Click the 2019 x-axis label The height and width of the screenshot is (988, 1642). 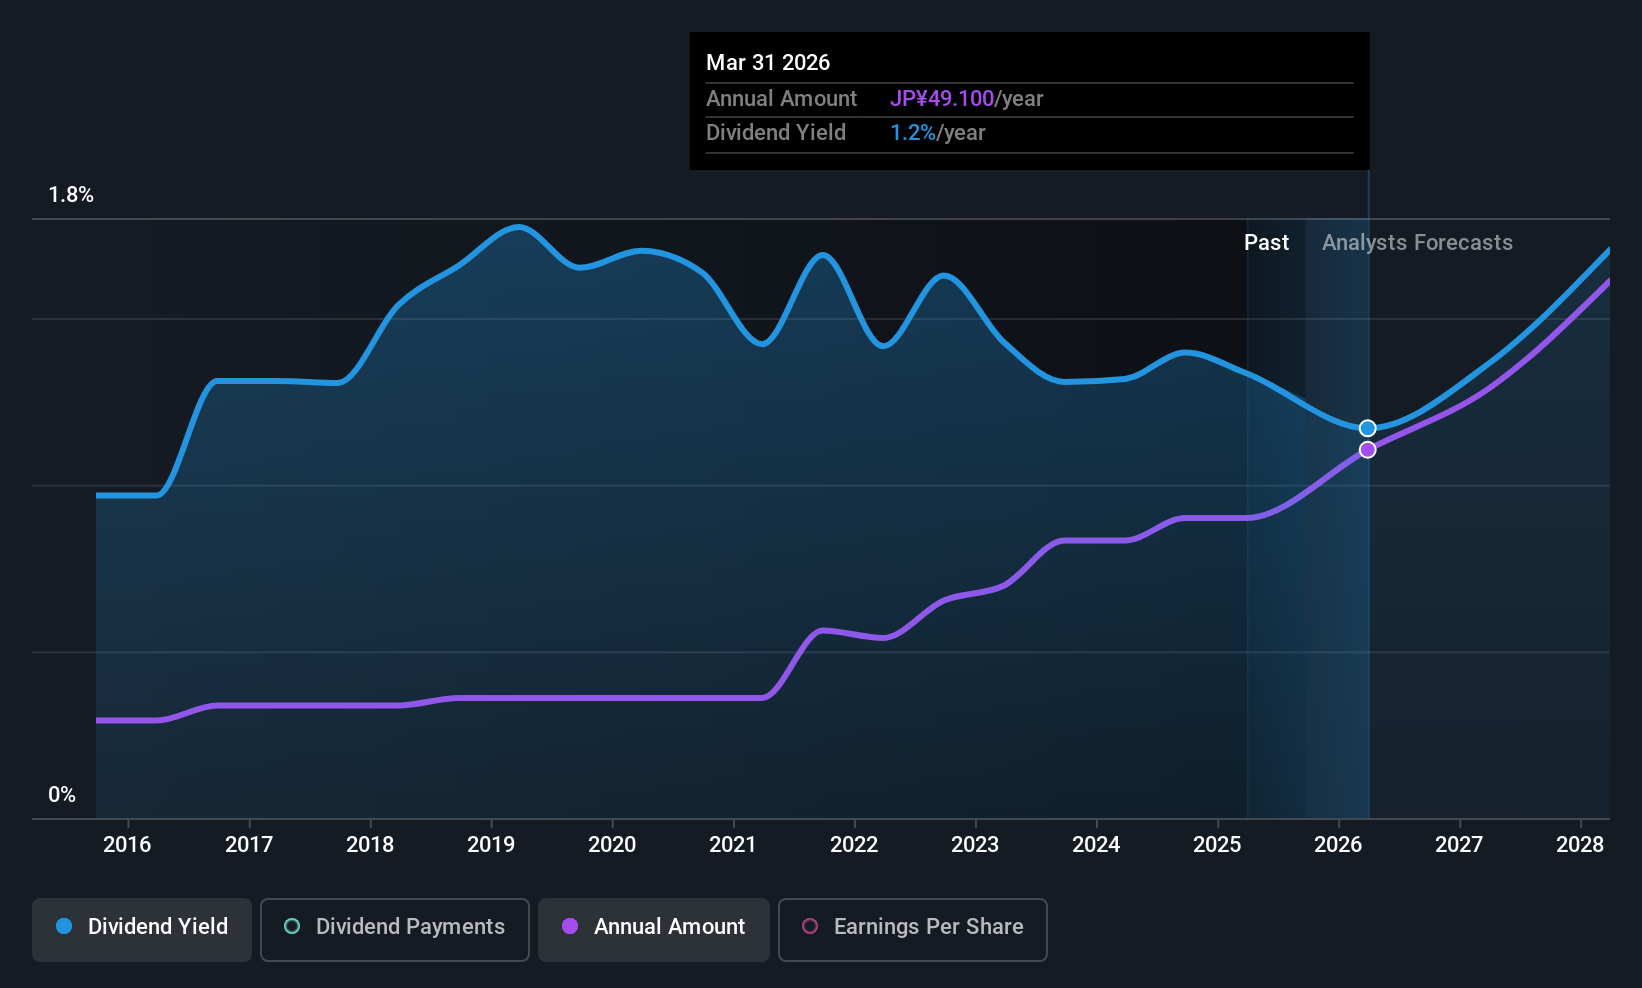tap(491, 845)
